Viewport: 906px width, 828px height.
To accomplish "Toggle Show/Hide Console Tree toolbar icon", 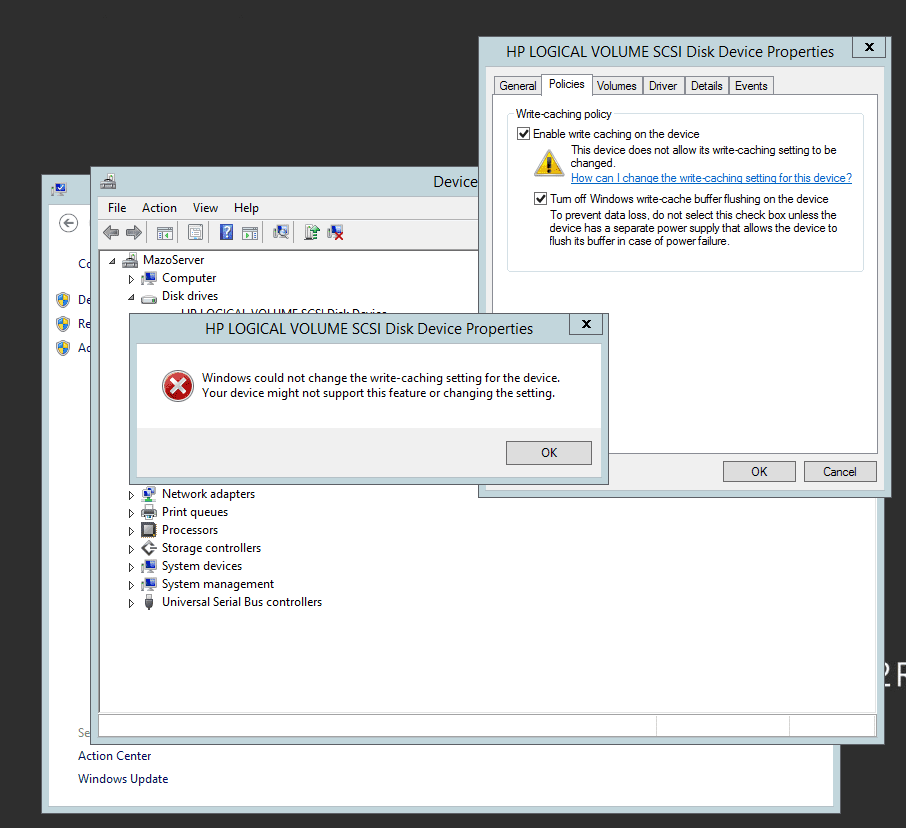I will [165, 233].
